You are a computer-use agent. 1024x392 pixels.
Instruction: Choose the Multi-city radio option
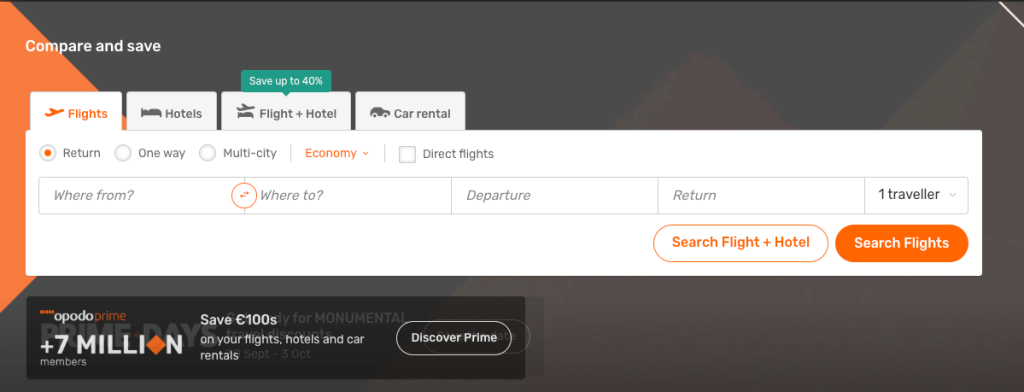point(207,154)
